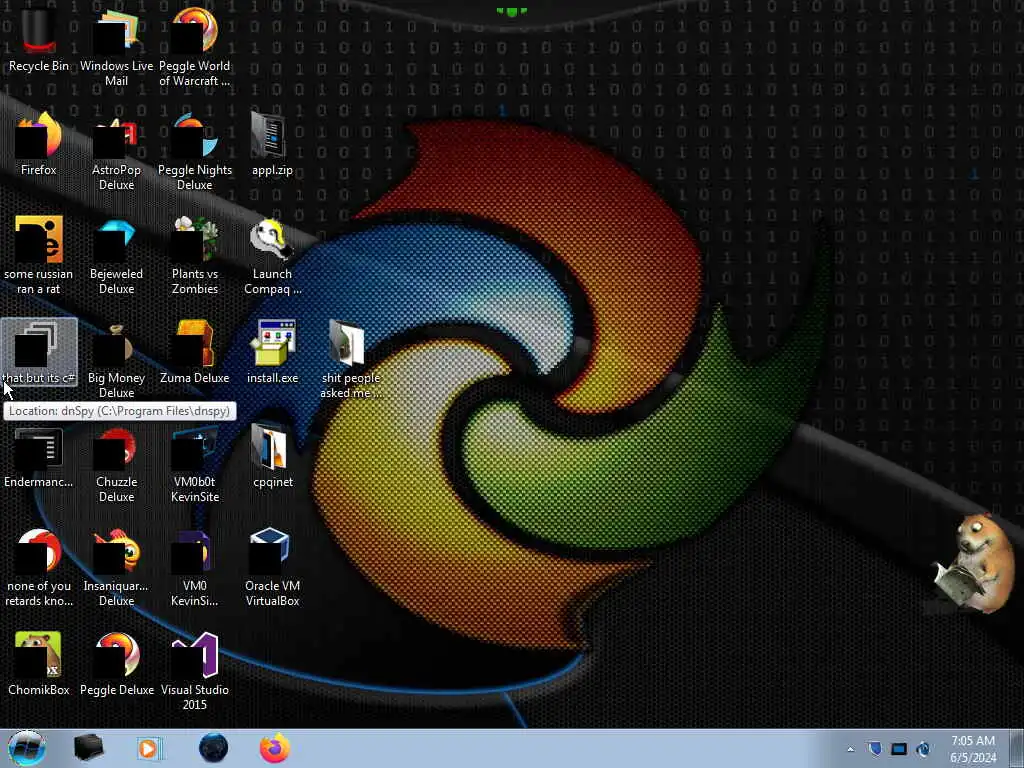Open the 'shit people asked me' folder
The height and width of the screenshot is (768, 1024).
click(351, 359)
